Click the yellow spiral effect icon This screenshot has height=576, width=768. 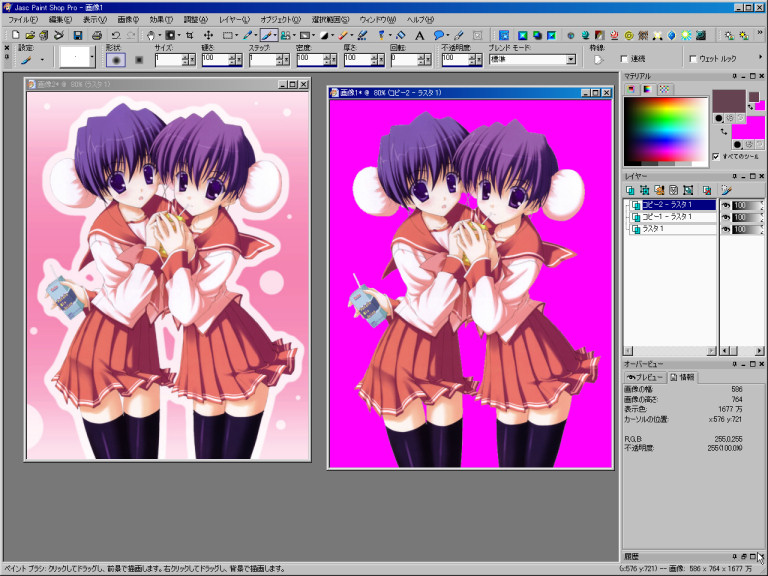click(629, 35)
